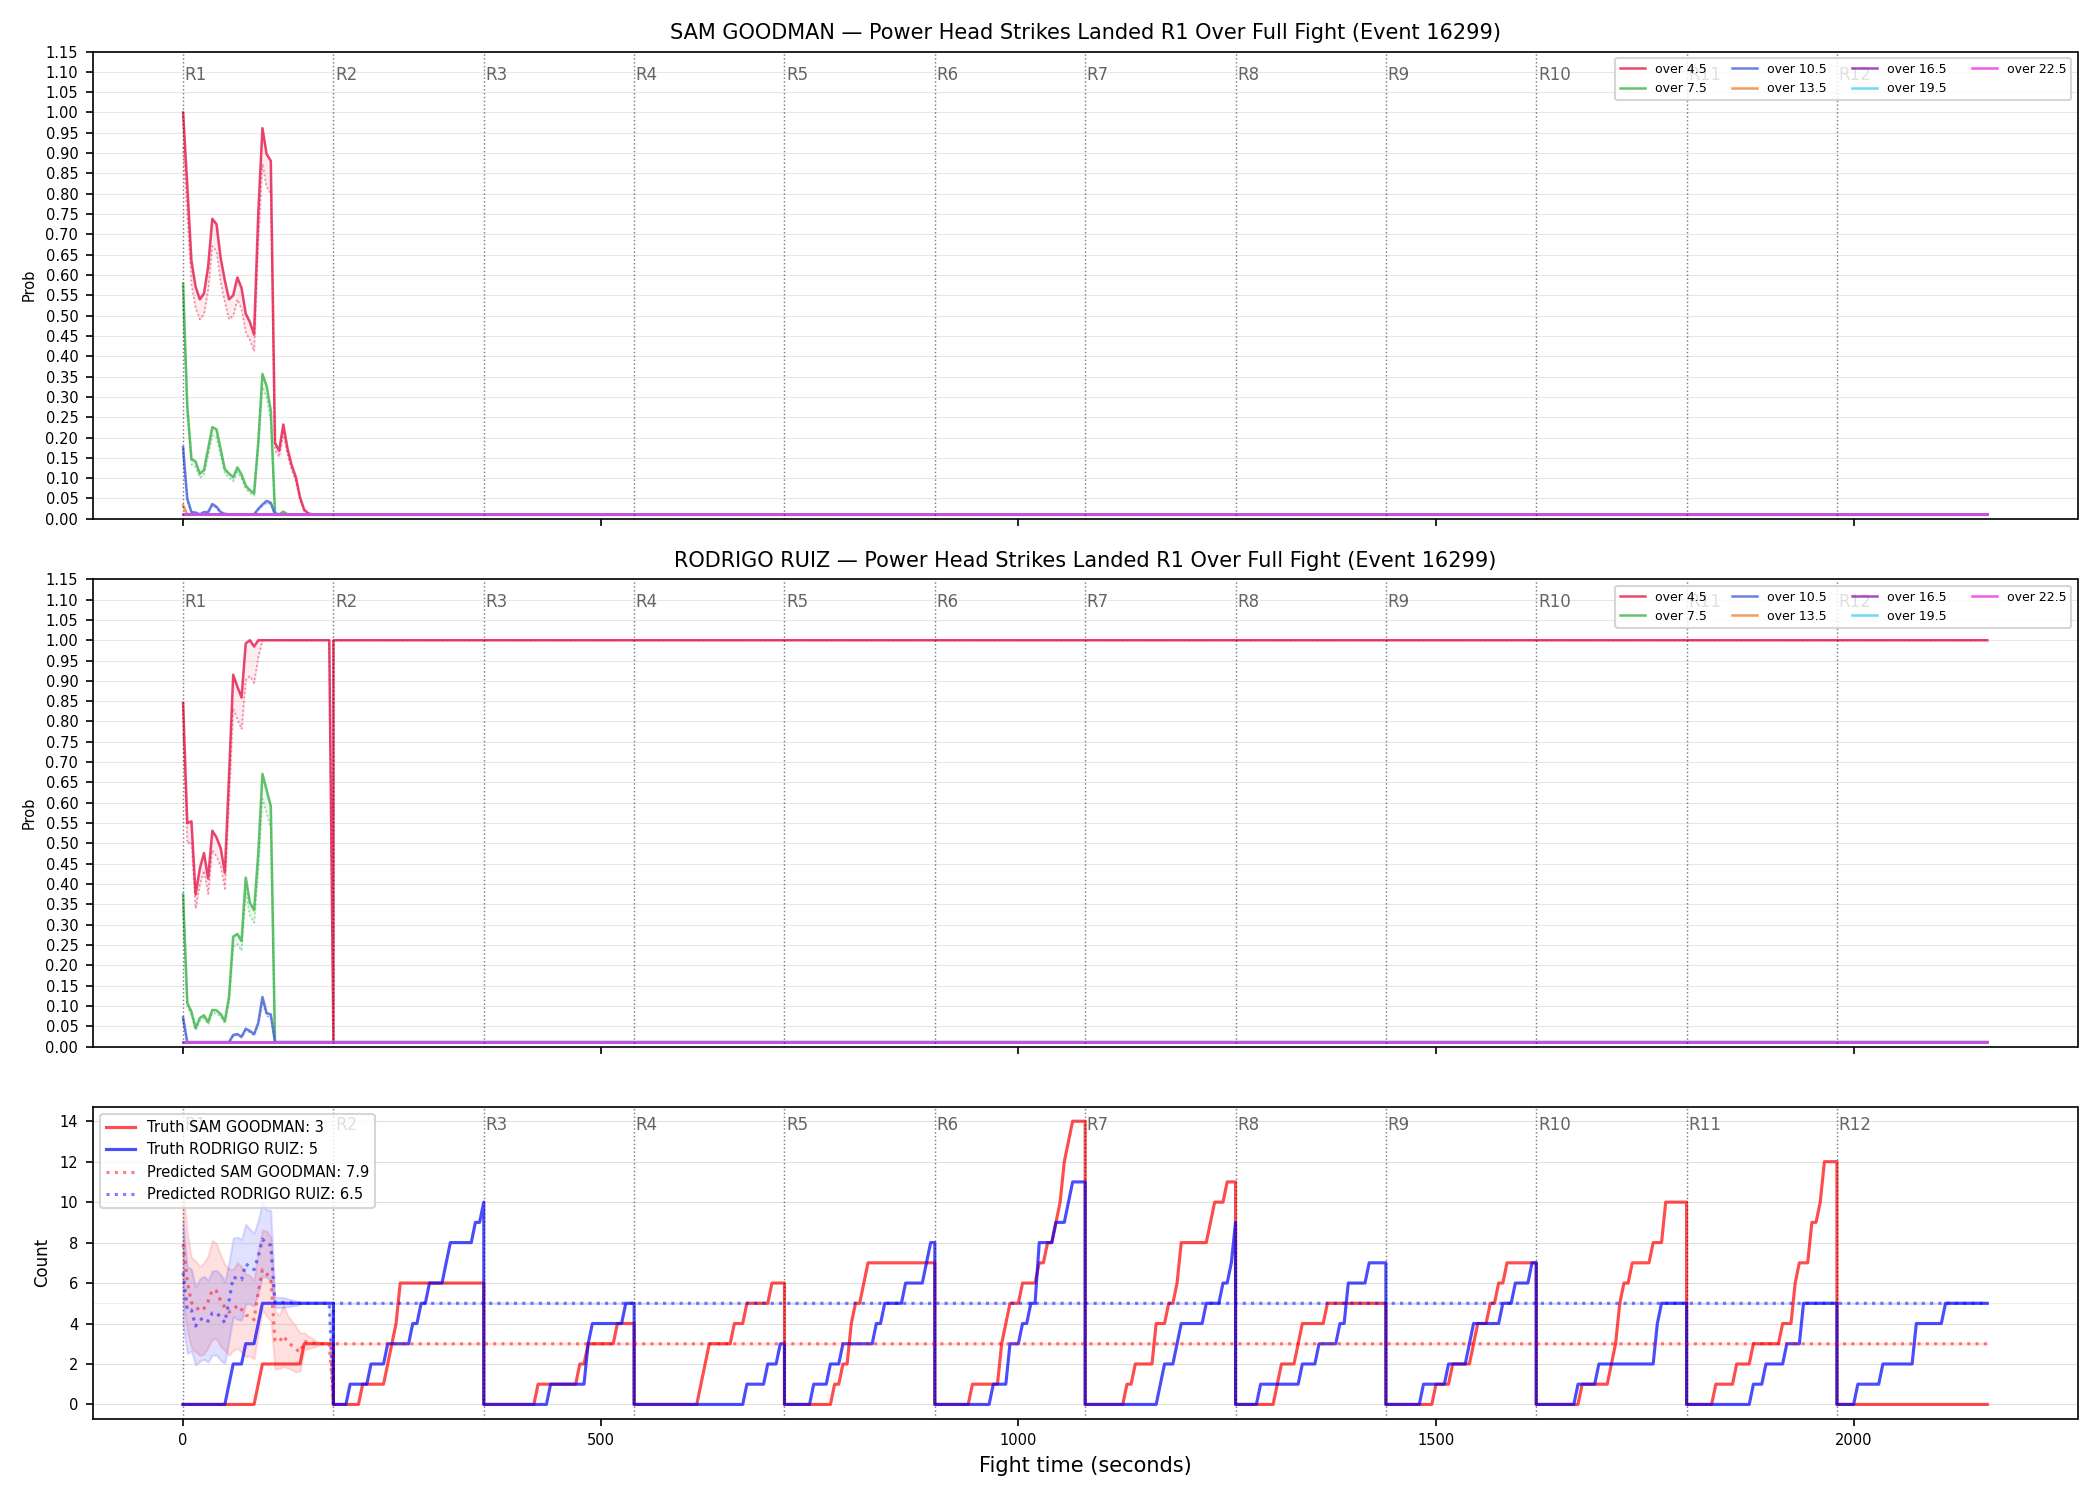Click the 'Count' y-axis label
Screen dimensions: 2100x1500
pyautogui.click(x=41, y=1263)
